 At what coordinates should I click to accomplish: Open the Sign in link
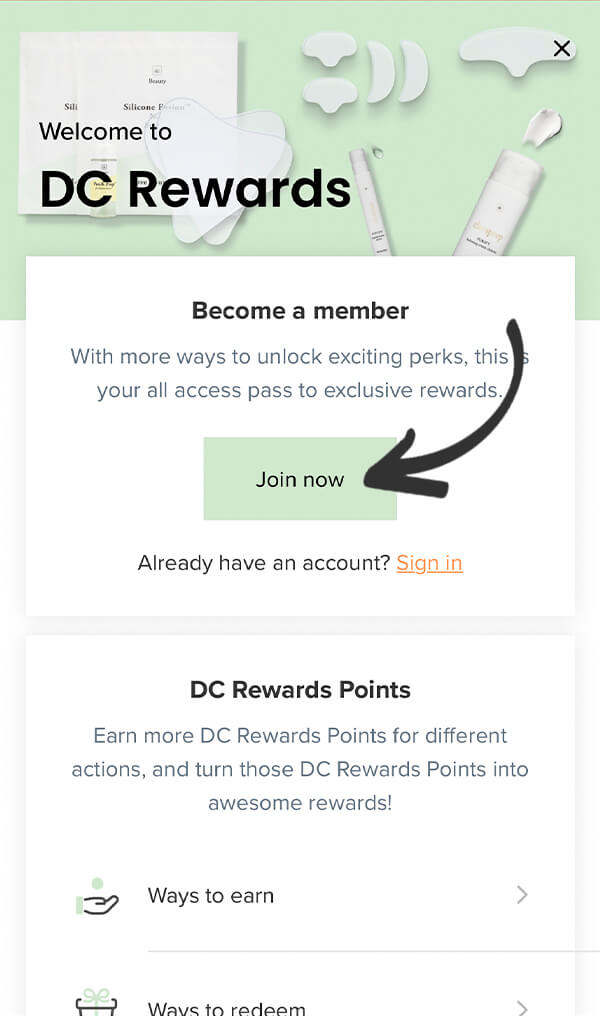[429, 563]
